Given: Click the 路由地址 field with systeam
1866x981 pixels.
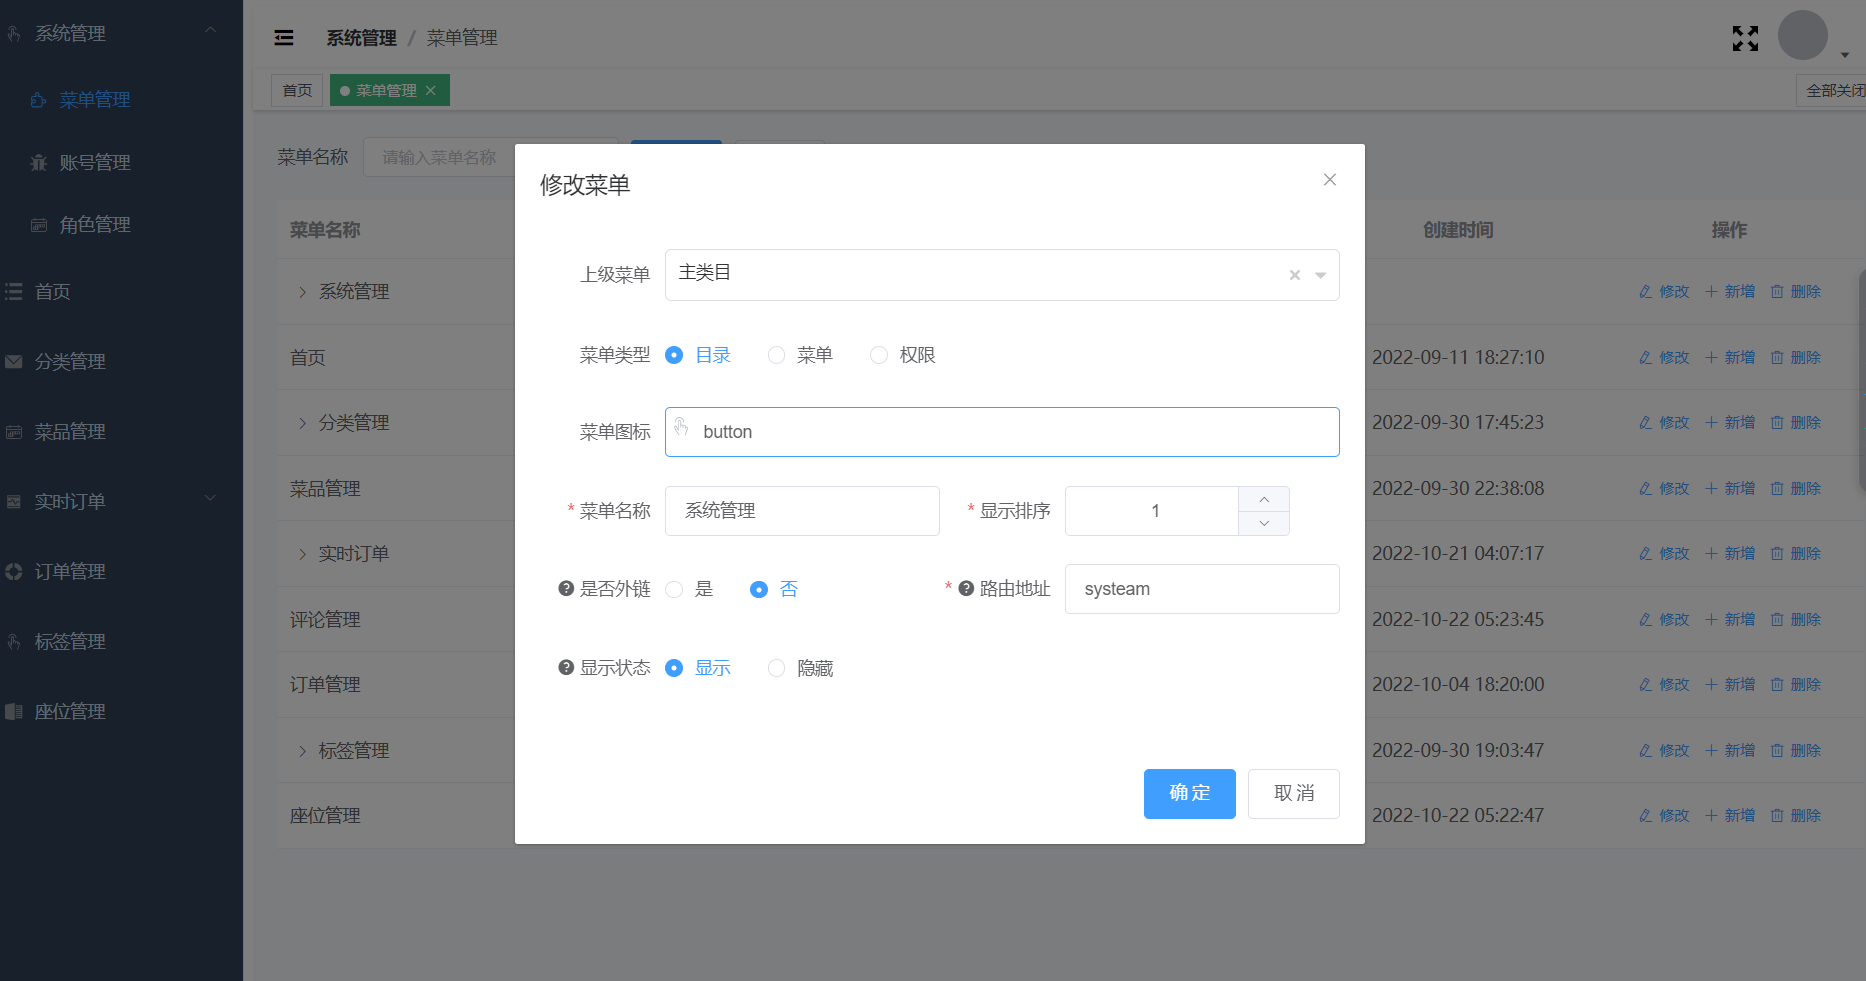Looking at the screenshot, I should click(1202, 589).
